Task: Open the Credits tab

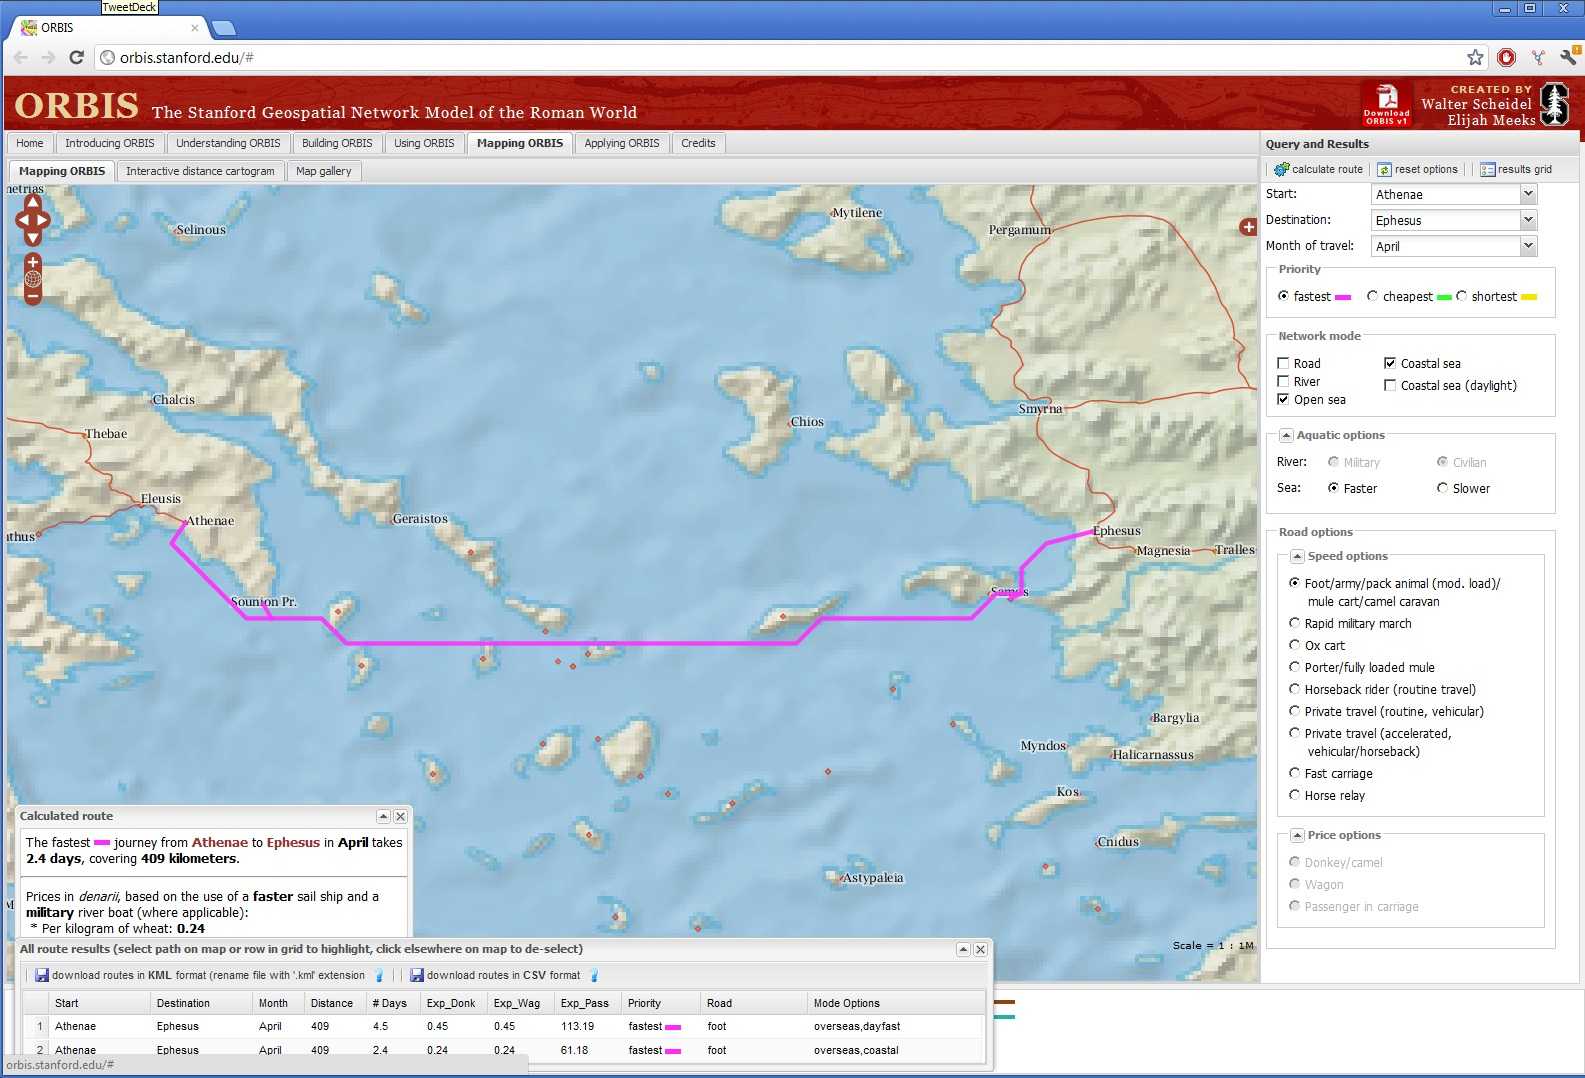Action: 698,143
